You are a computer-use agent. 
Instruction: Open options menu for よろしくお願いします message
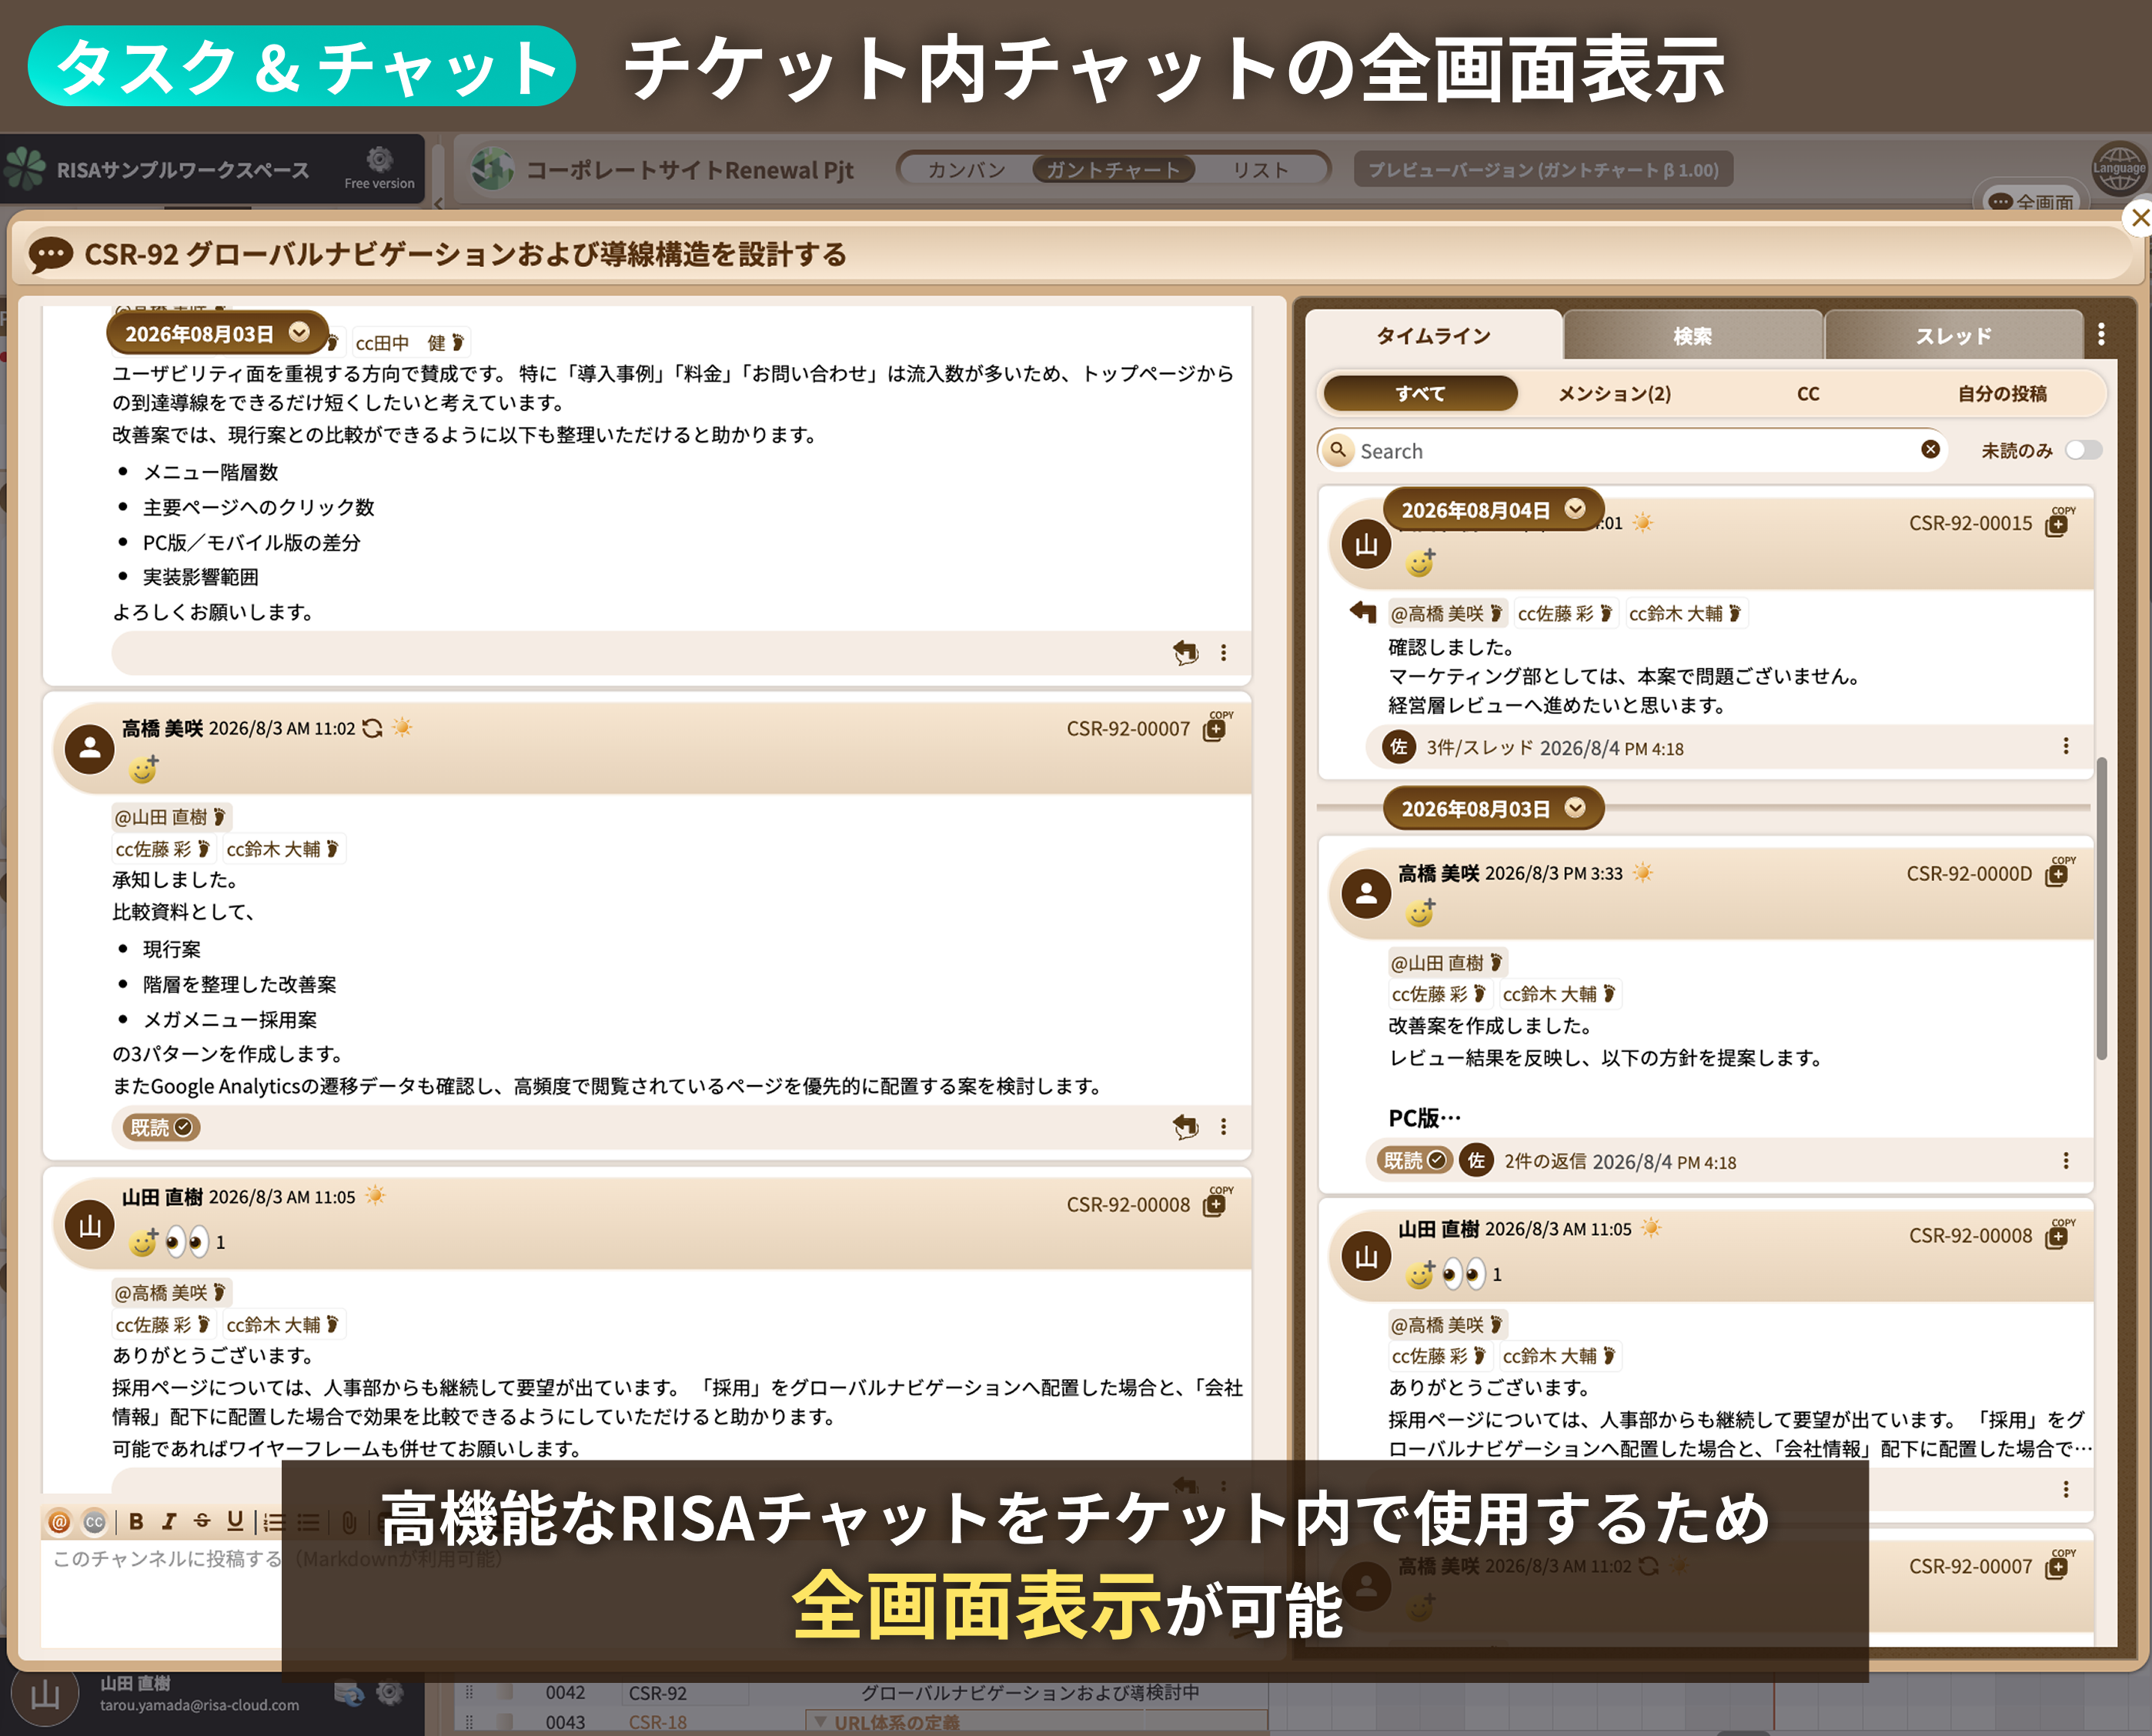click(1223, 653)
